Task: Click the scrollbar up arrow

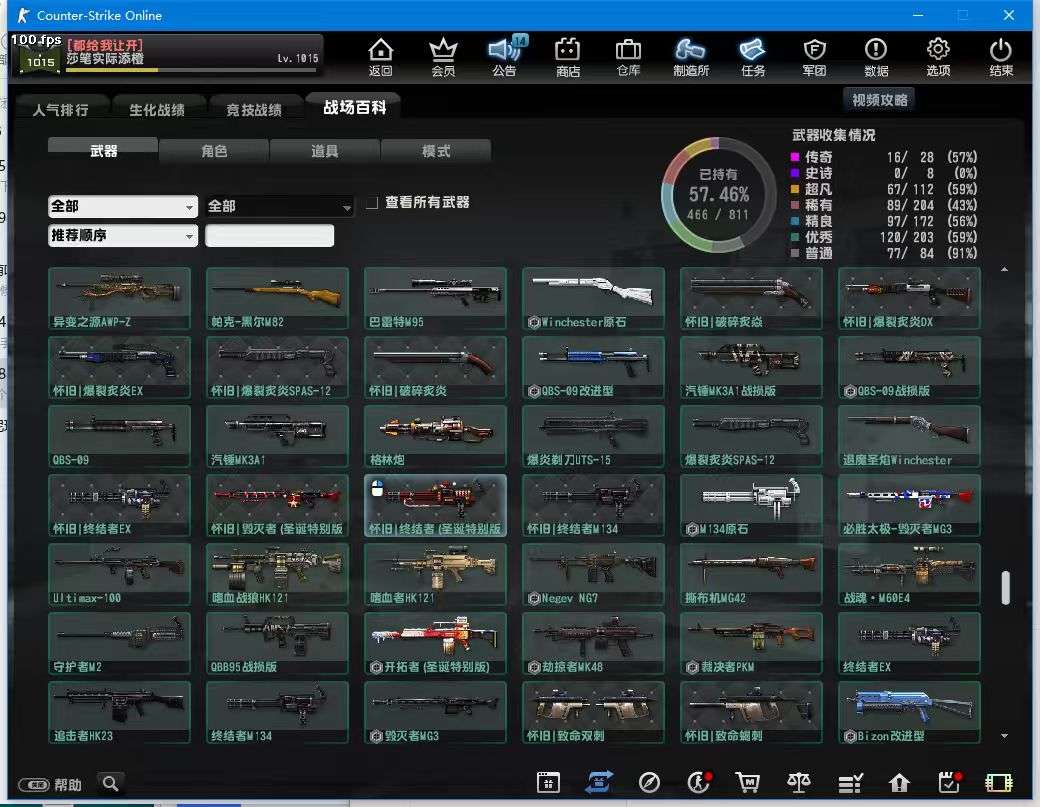Action: tap(1004, 269)
